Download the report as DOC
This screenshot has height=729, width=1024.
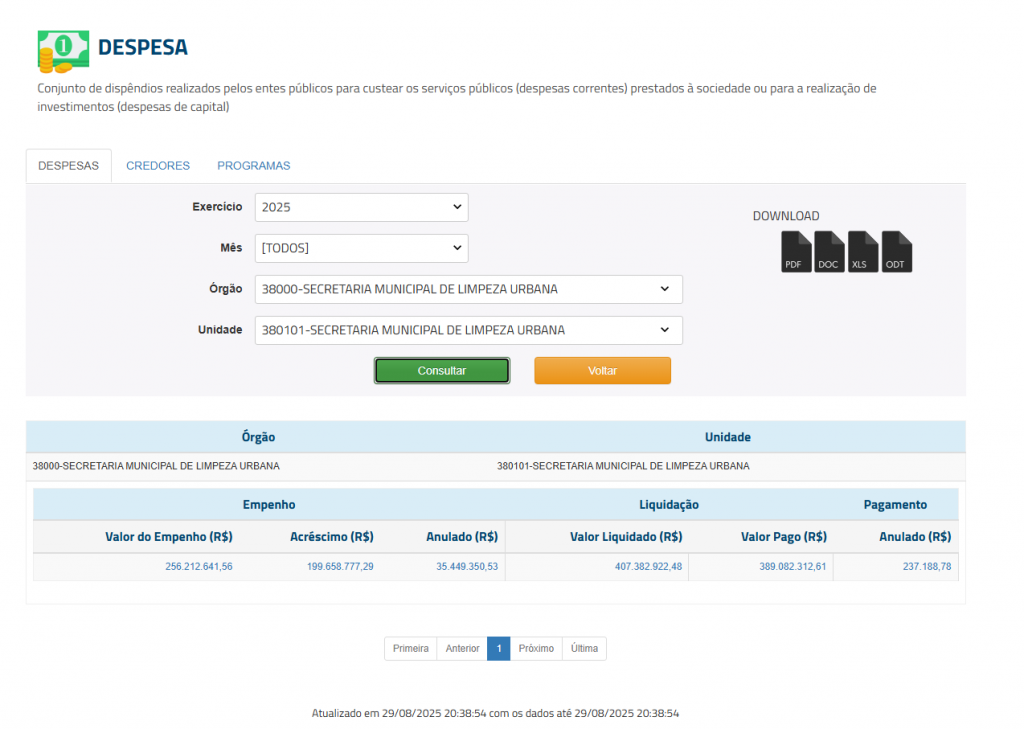(829, 252)
